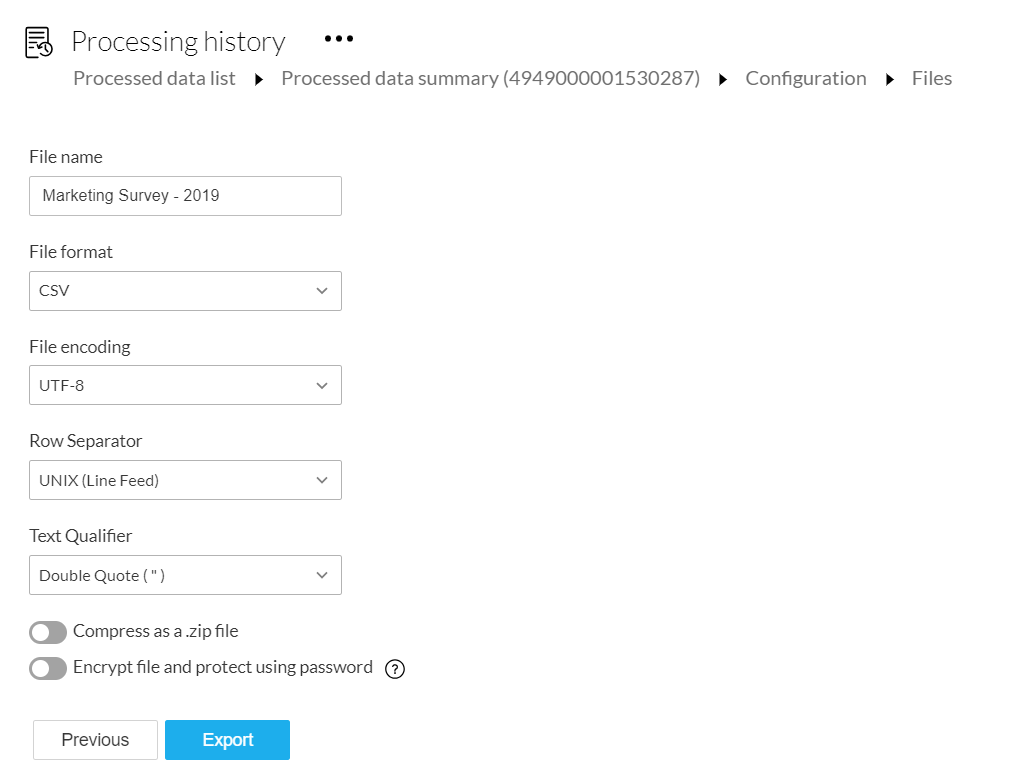Click the breadcrumb arrow before Configuration
The height and width of the screenshot is (782, 1020).
(723, 80)
